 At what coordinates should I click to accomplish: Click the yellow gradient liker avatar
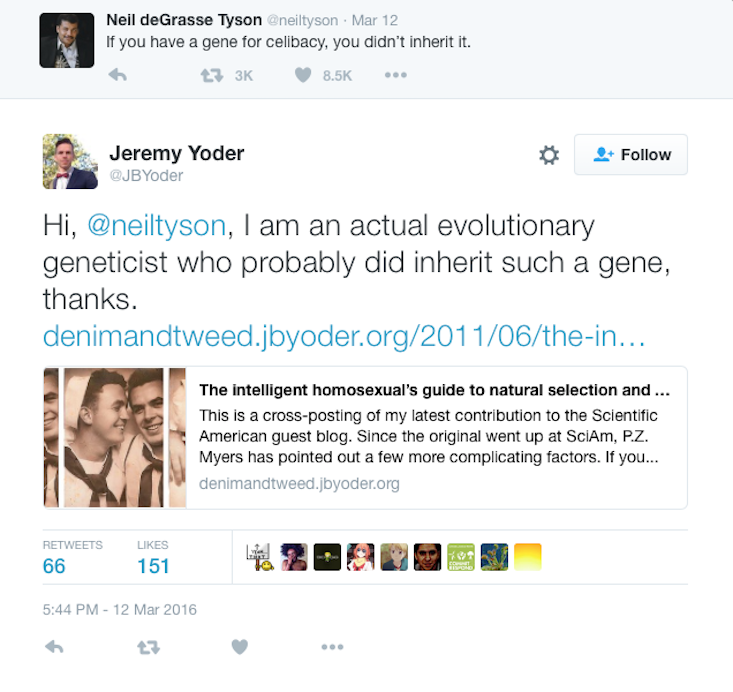coord(528,557)
